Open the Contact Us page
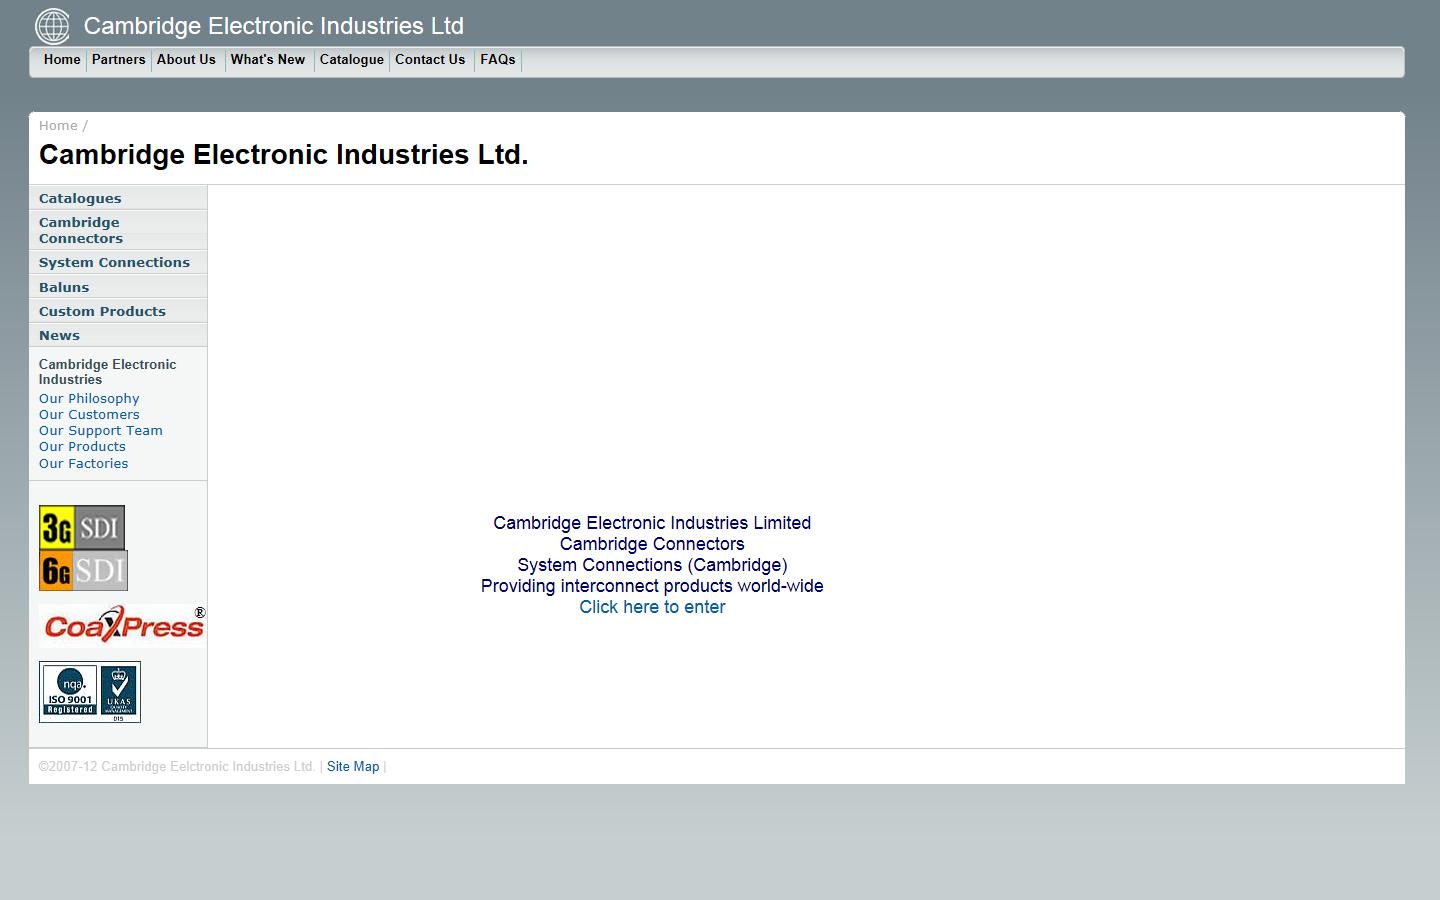1440x900 pixels. 430,60
